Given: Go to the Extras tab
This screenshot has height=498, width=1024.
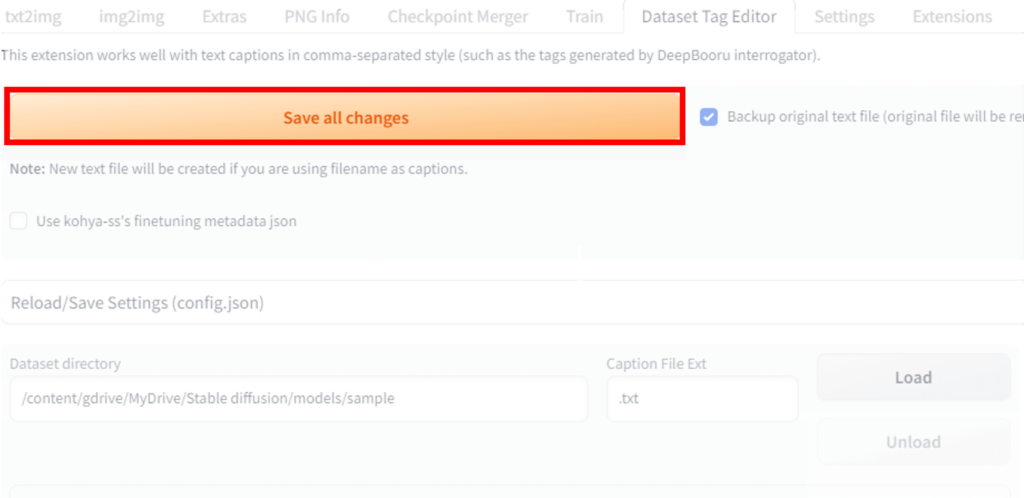Looking at the screenshot, I should point(224,17).
